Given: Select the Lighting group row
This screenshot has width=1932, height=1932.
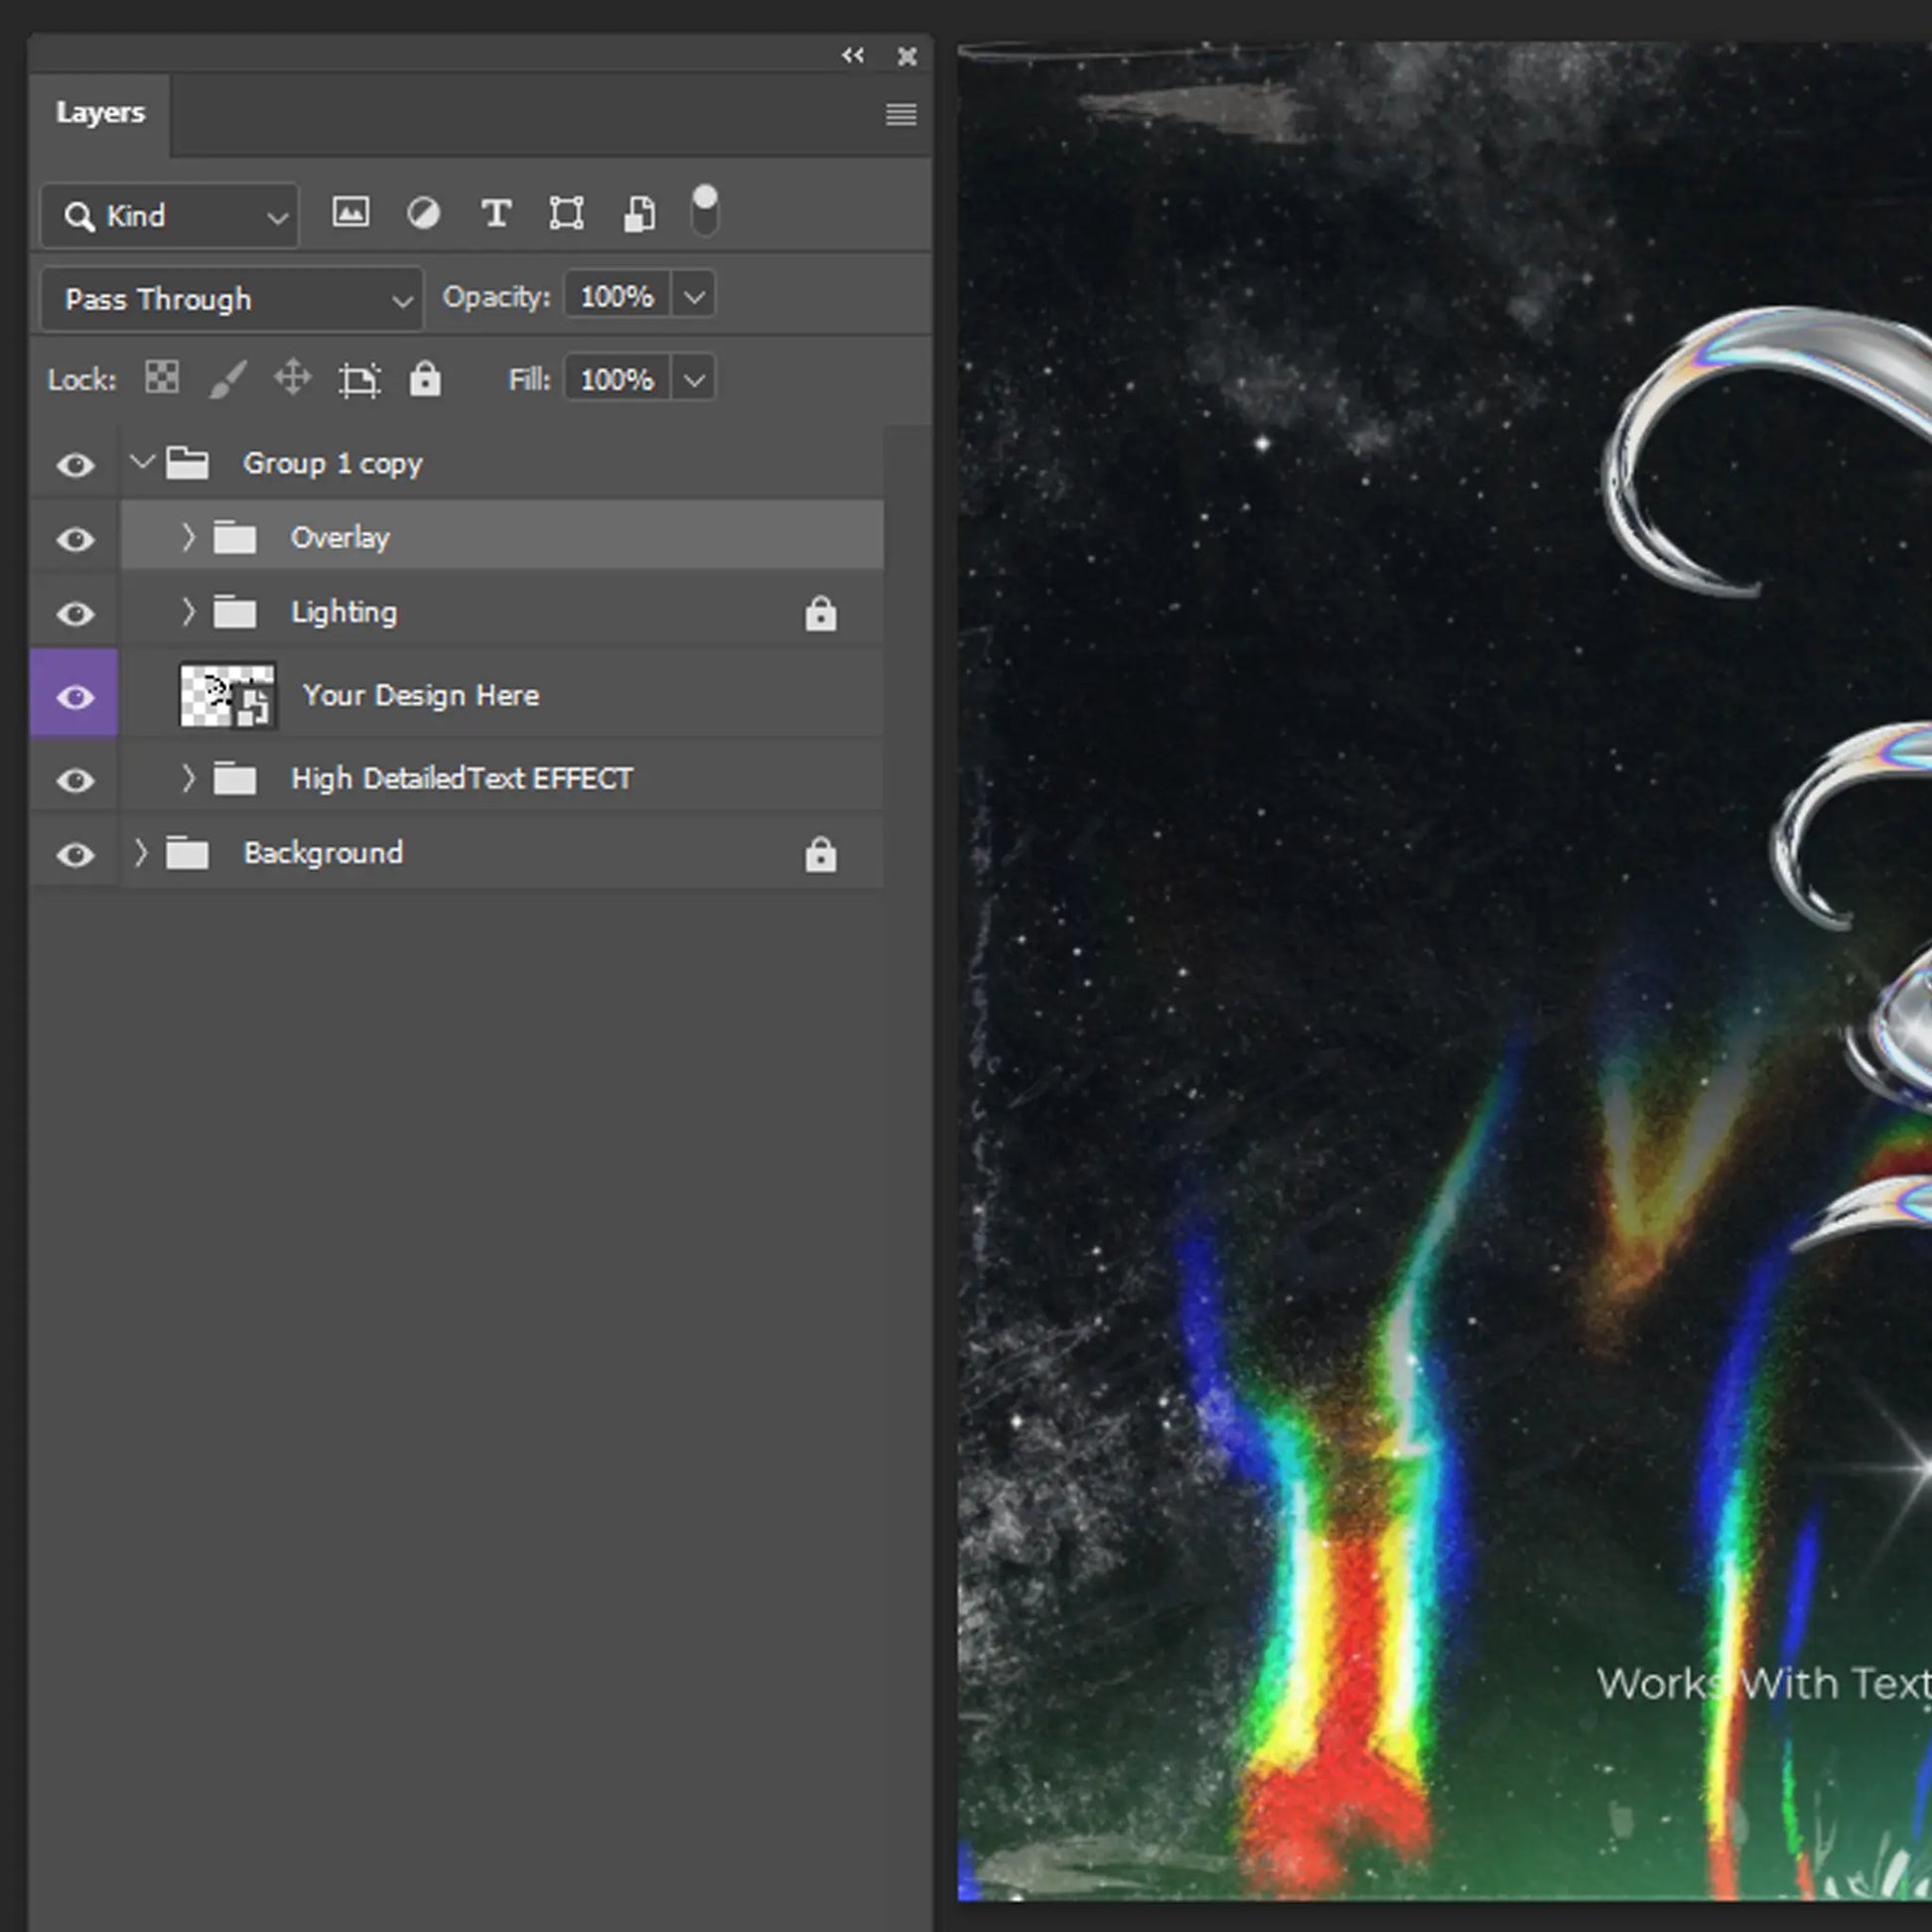Looking at the screenshot, I should tap(502, 611).
